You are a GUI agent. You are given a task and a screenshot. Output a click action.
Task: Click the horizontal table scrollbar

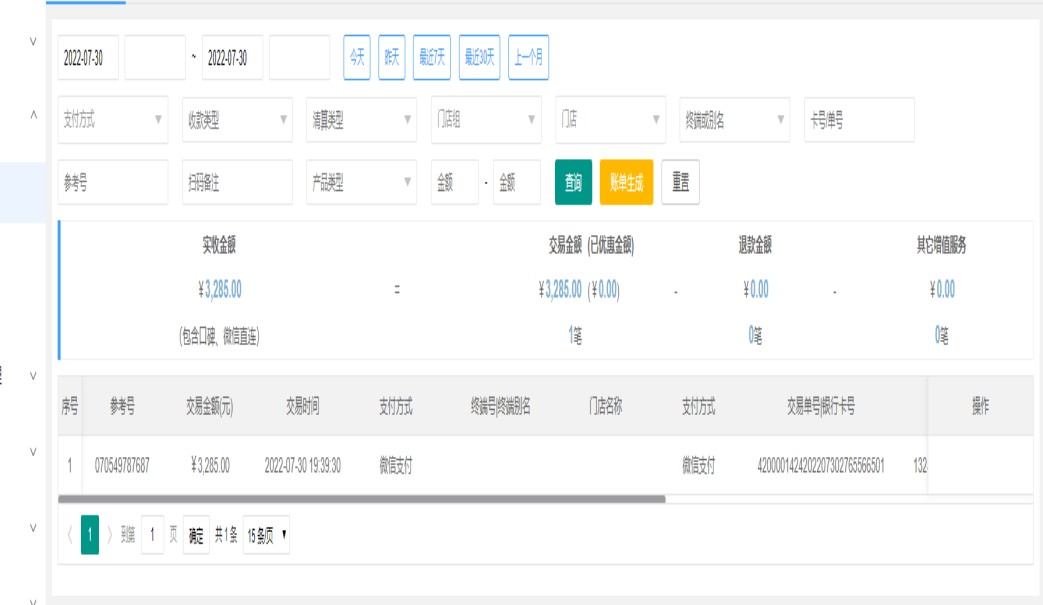361,498
